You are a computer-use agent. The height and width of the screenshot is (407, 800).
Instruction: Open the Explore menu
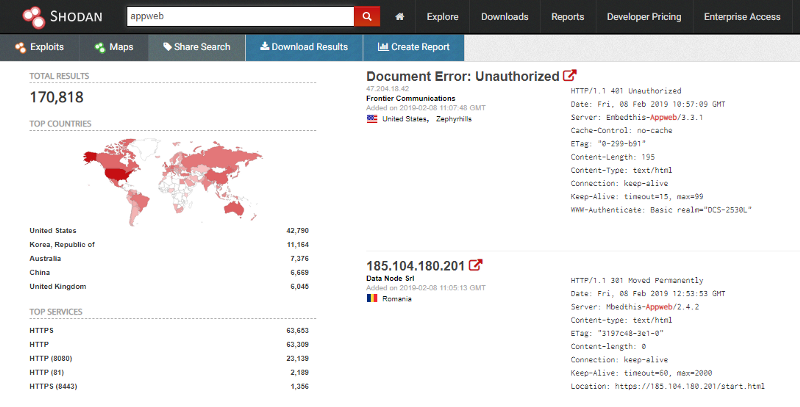point(442,17)
